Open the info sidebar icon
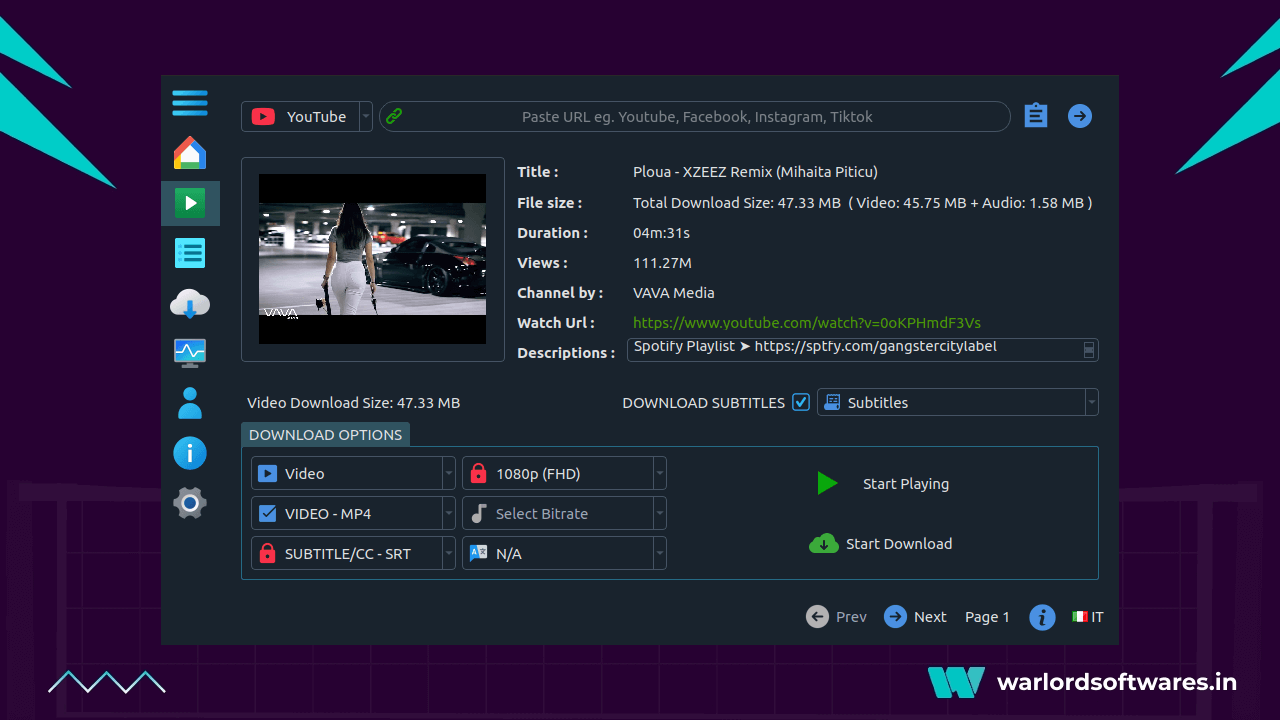Screen dimensions: 1280x720 point(190,453)
